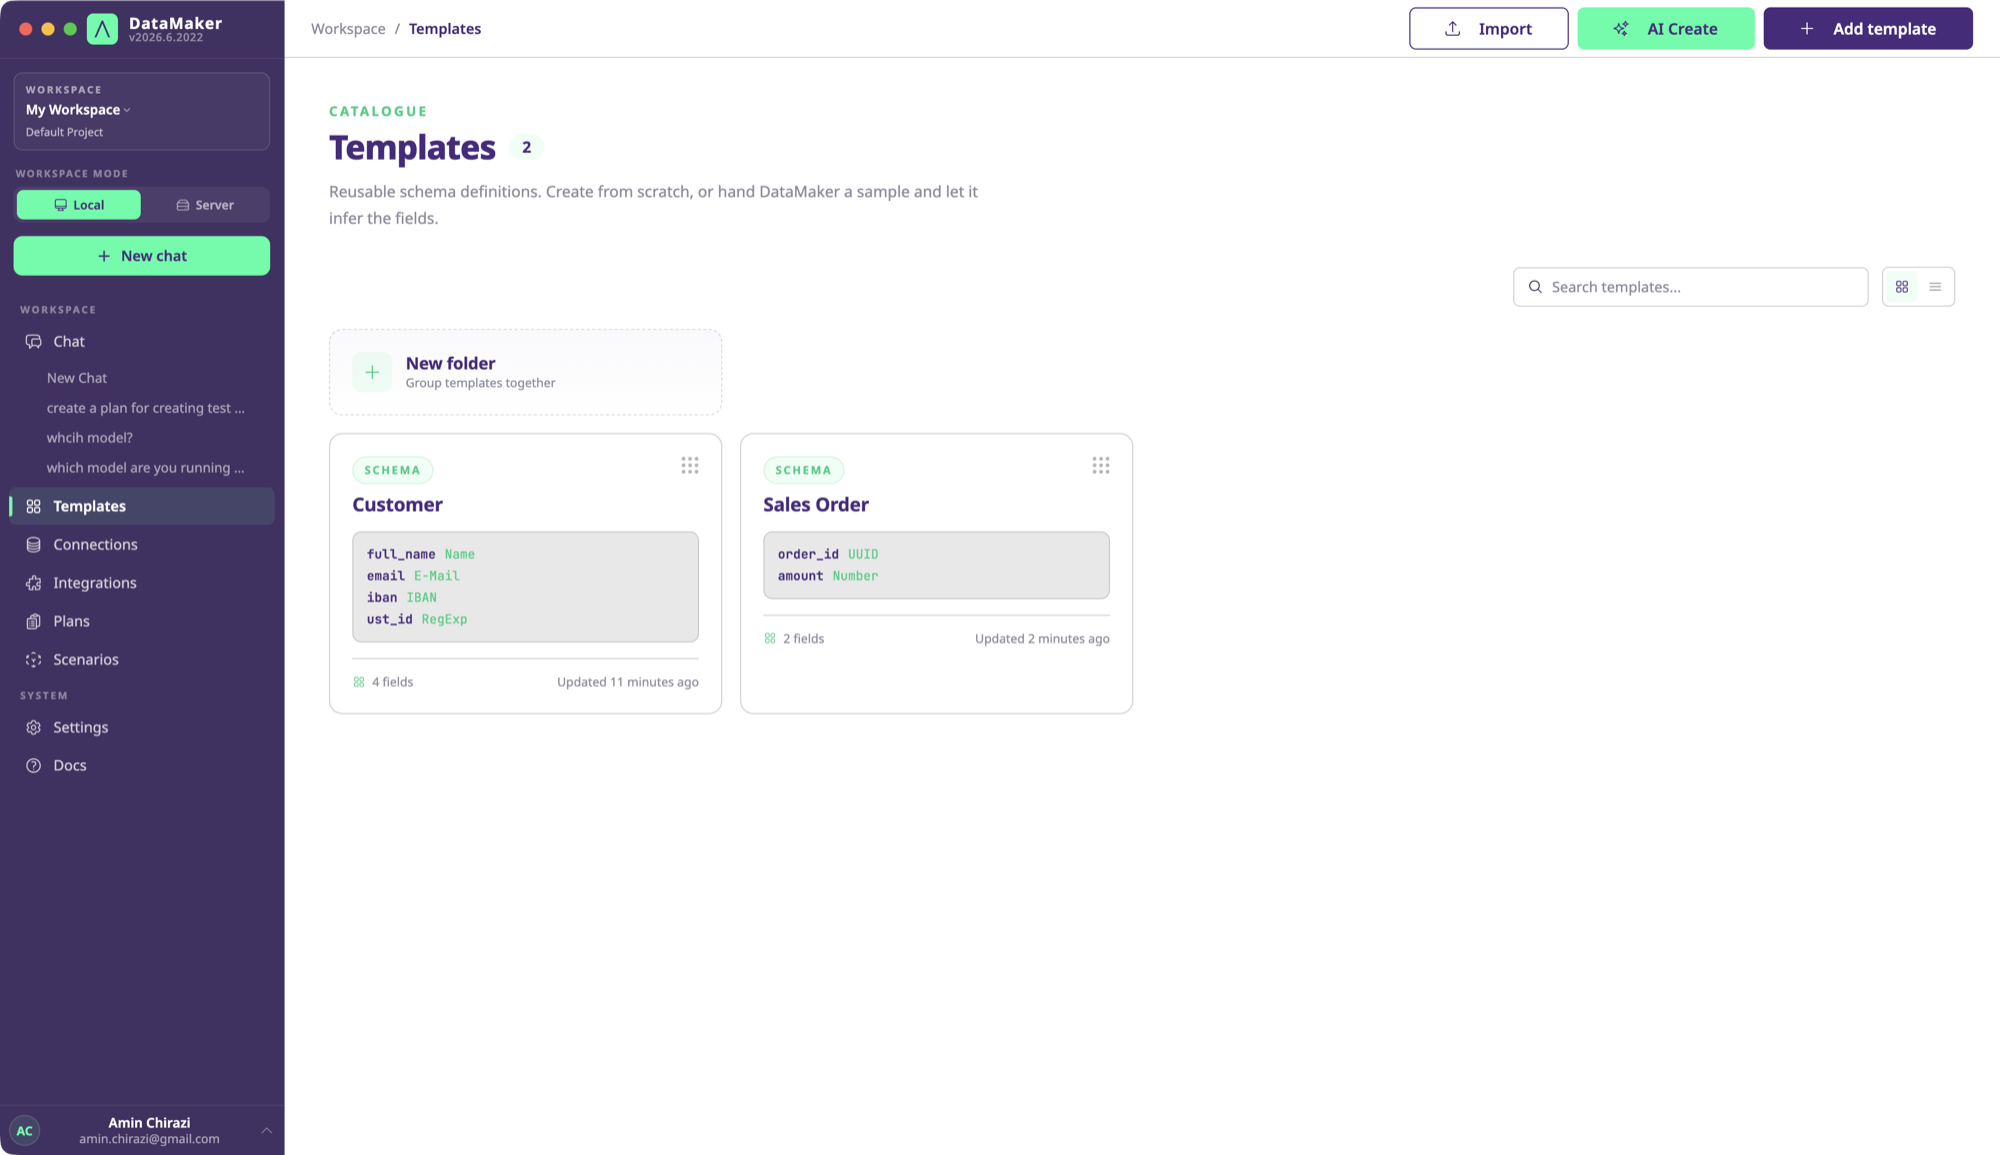Expand user account menu chevron

pyautogui.click(x=267, y=1131)
